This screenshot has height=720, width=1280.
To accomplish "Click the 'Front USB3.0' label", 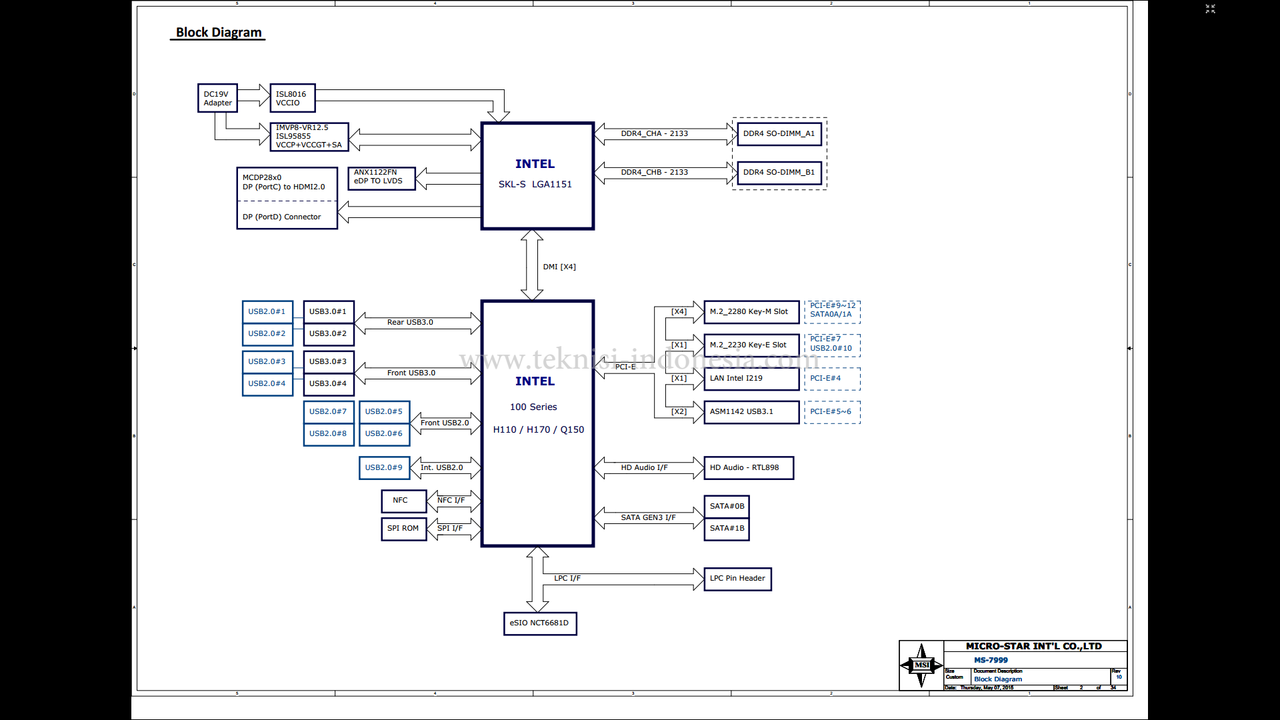I will pos(410,373).
